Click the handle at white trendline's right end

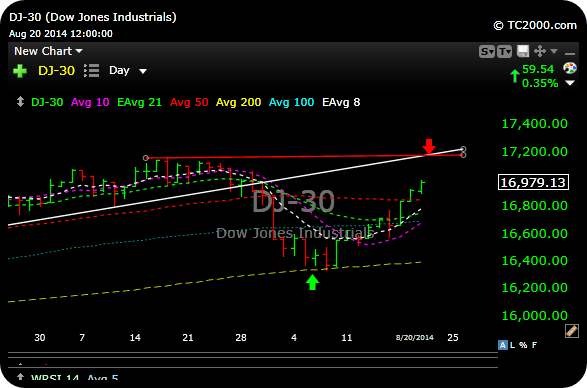(x=463, y=149)
